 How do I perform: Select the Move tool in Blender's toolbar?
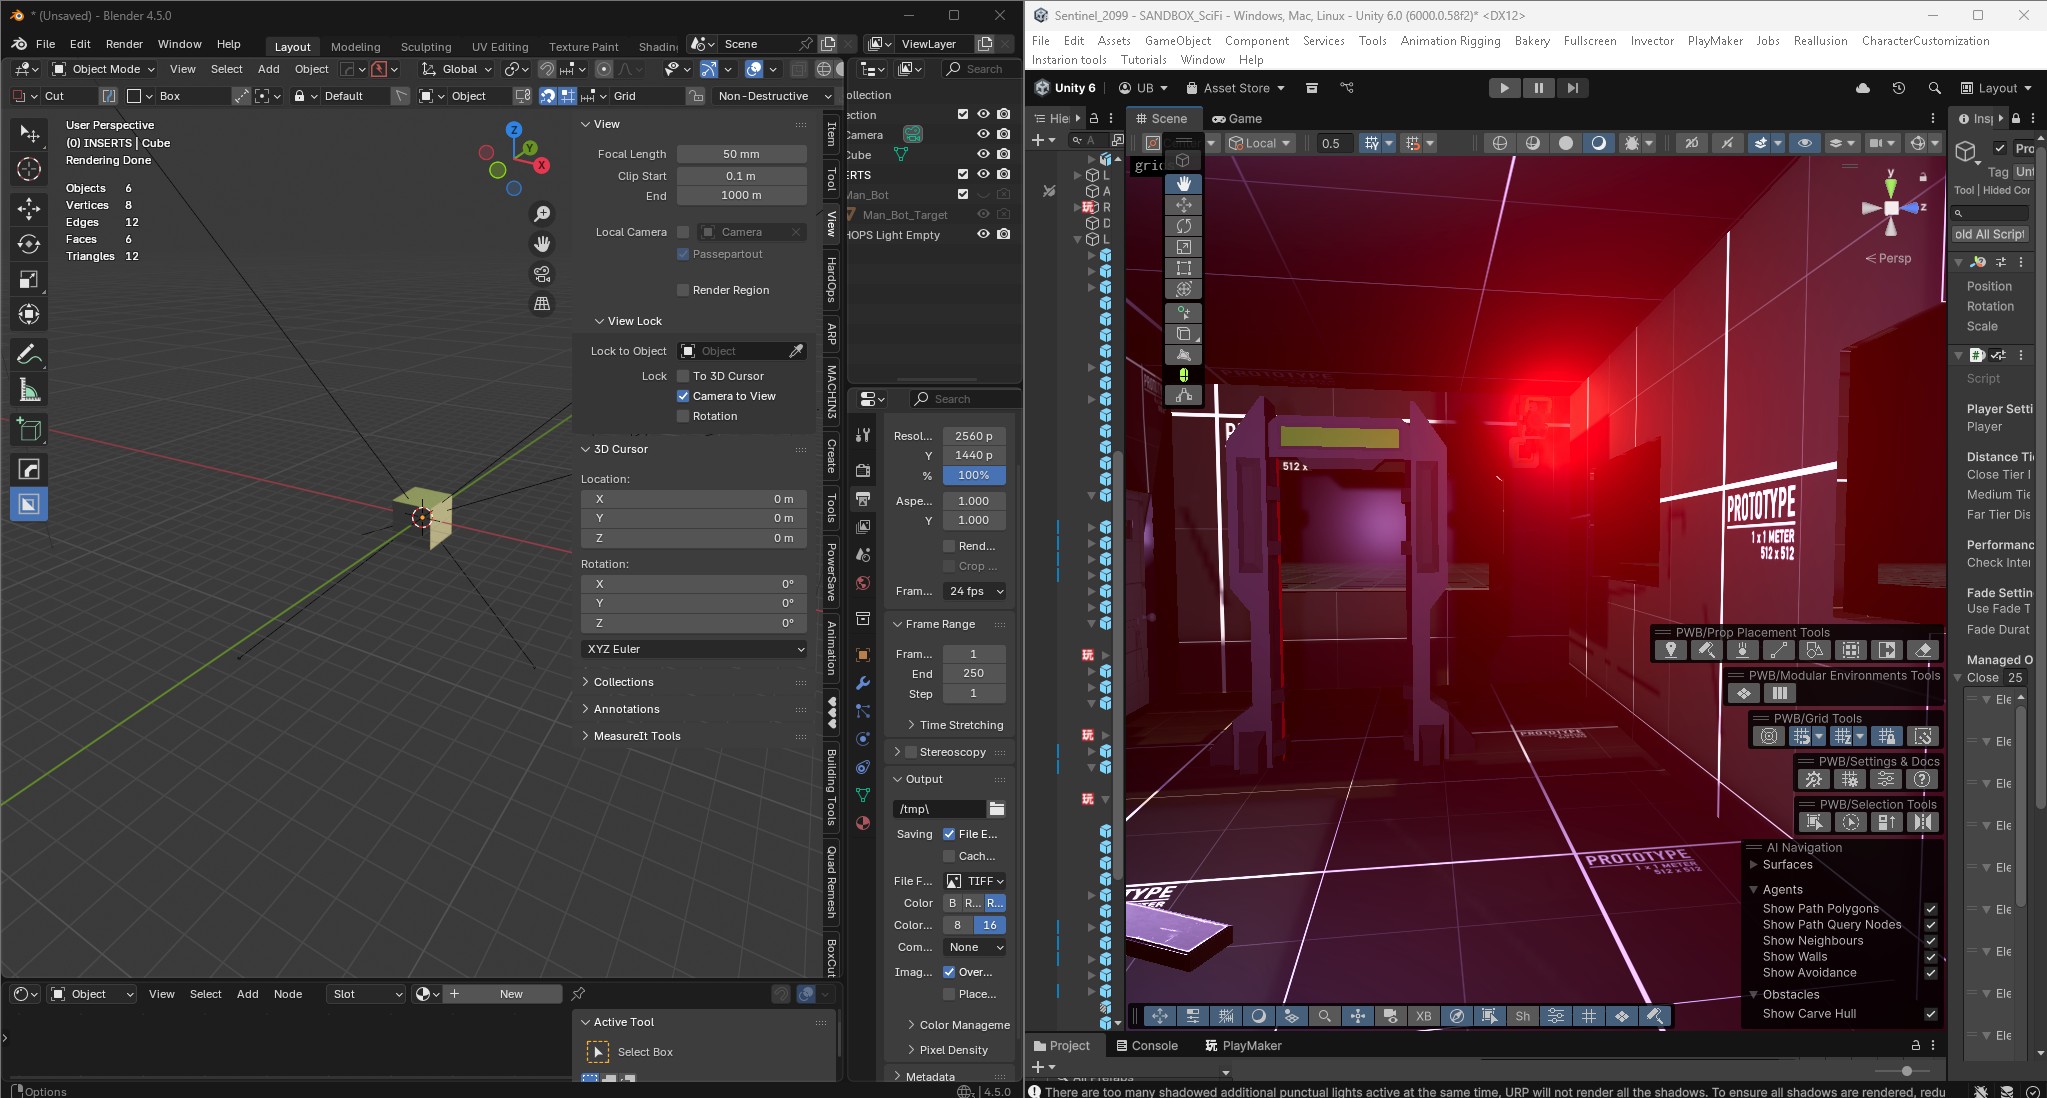click(28, 210)
